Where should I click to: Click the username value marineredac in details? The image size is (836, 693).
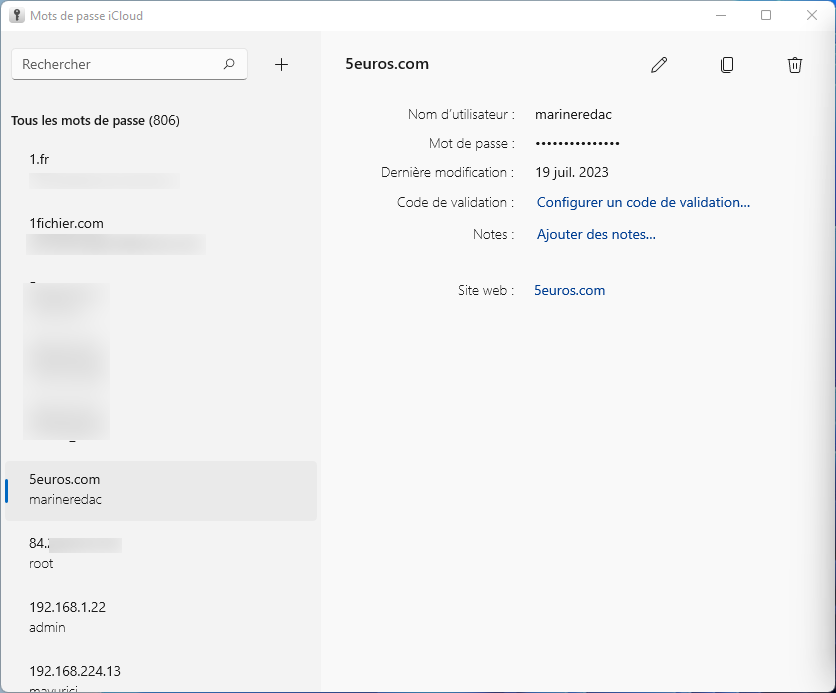tap(573, 115)
